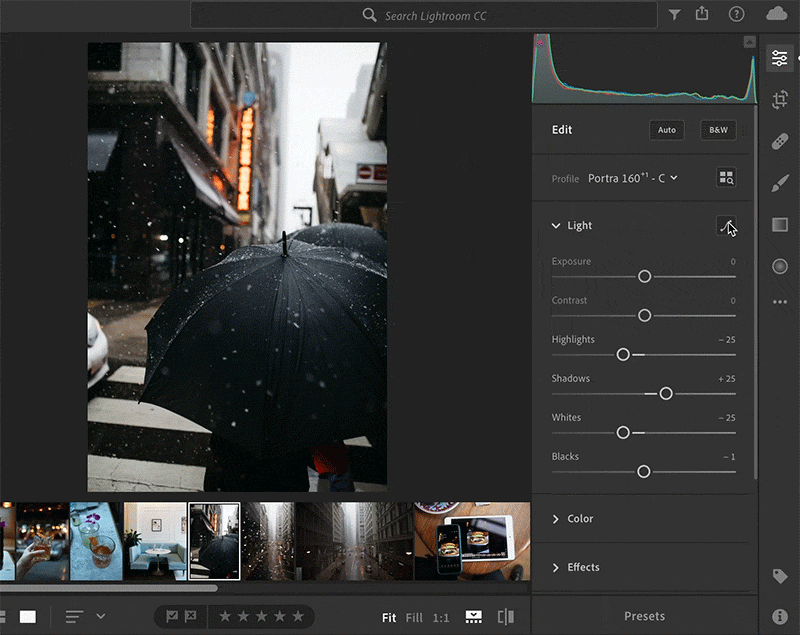The height and width of the screenshot is (635, 800).
Task: Click the Auto edit button
Action: click(x=666, y=130)
